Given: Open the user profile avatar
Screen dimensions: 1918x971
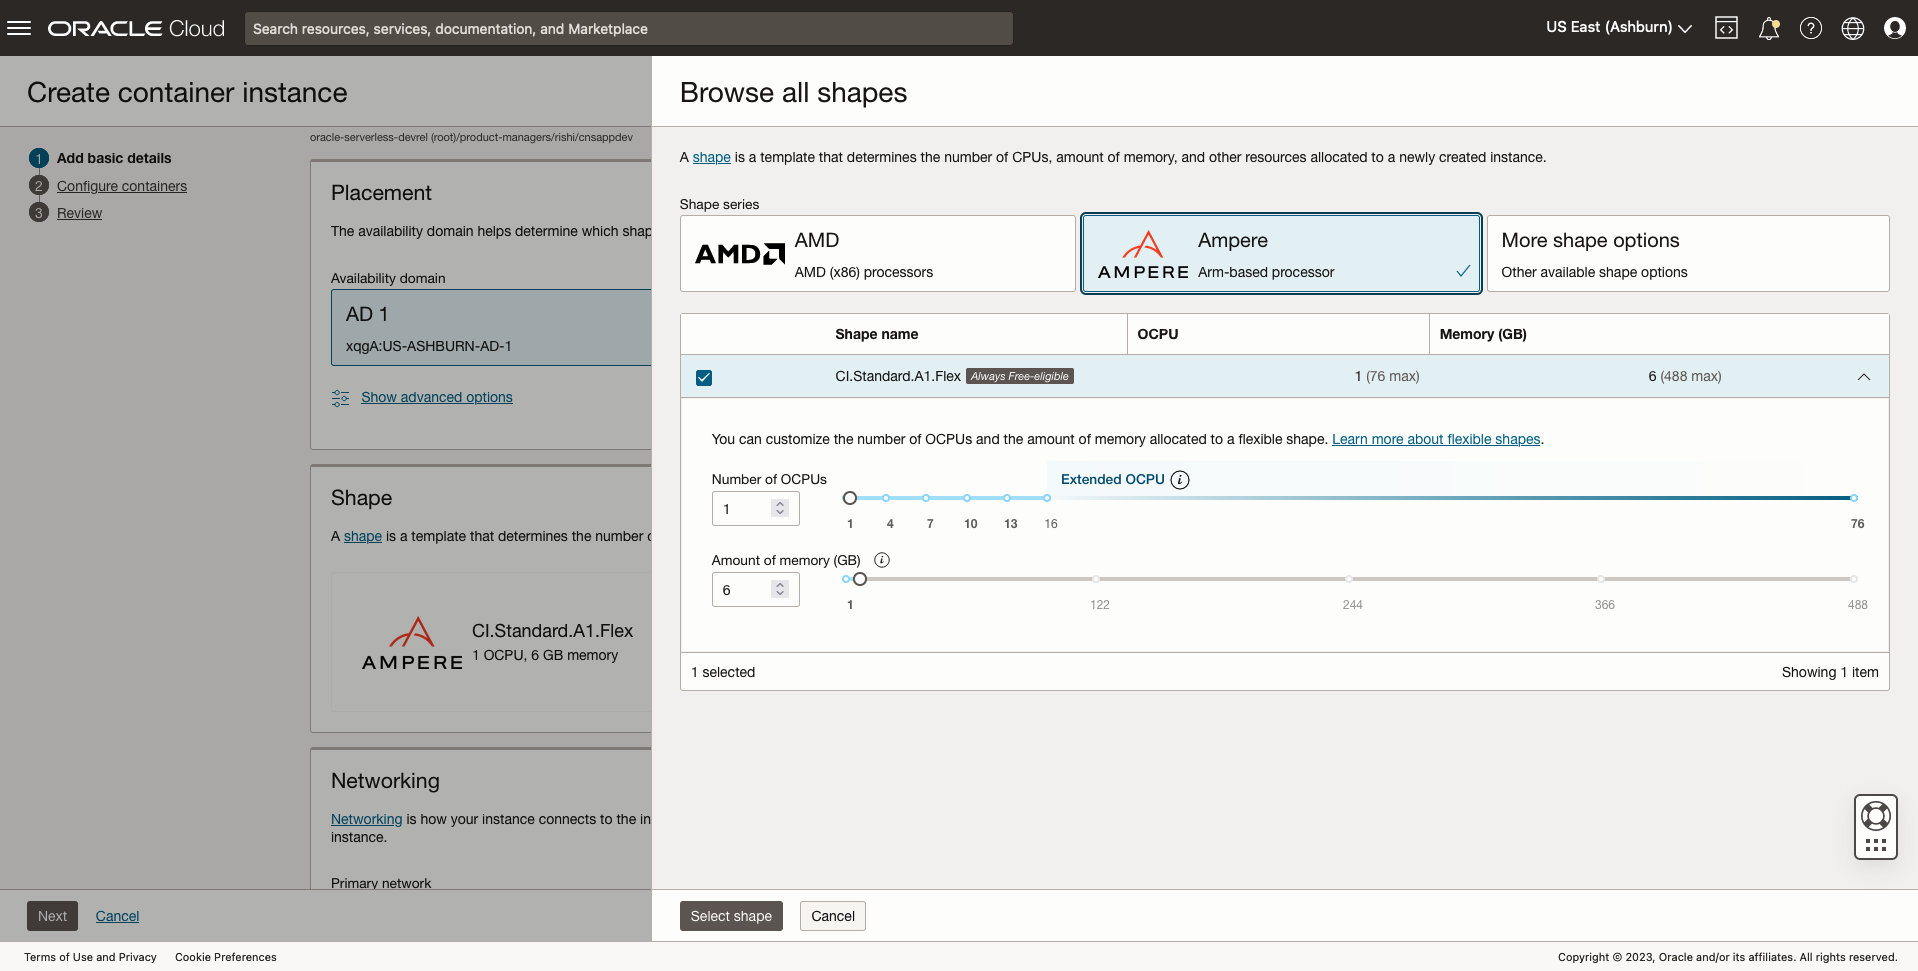Looking at the screenshot, I should click(x=1894, y=27).
